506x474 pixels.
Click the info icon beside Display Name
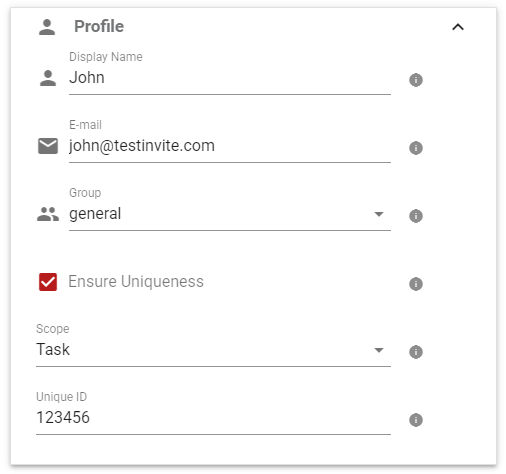pyautogui.click(x=416, y=80)
